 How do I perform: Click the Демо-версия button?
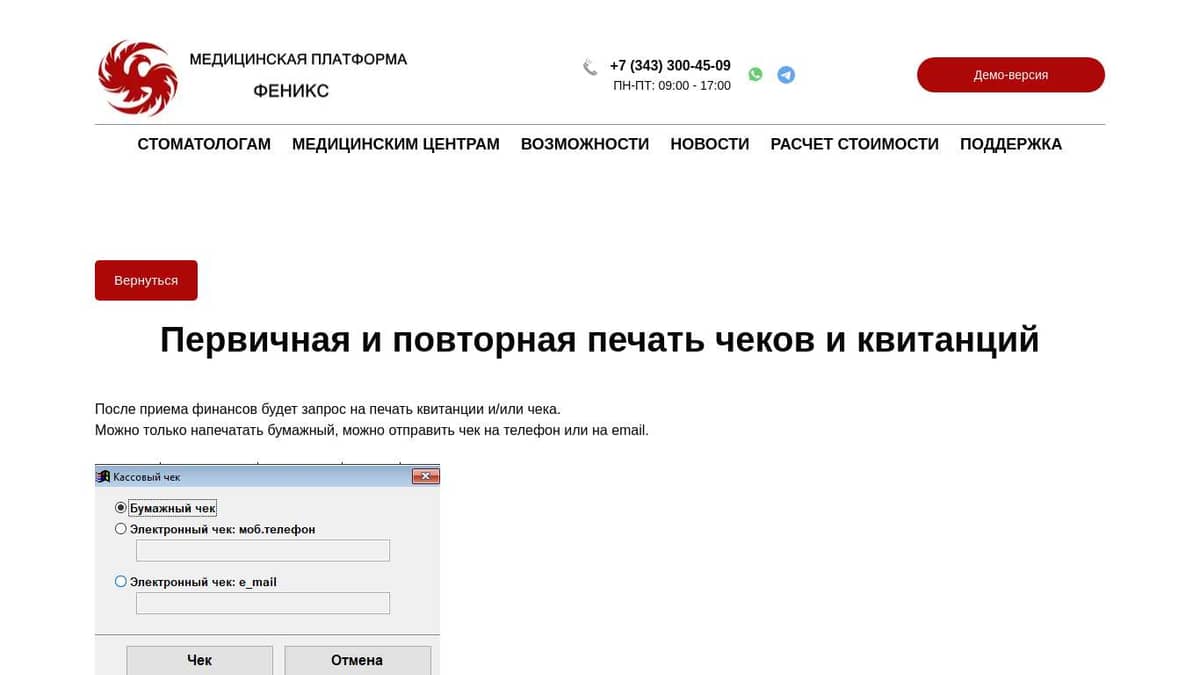(x=1010, y=74)
